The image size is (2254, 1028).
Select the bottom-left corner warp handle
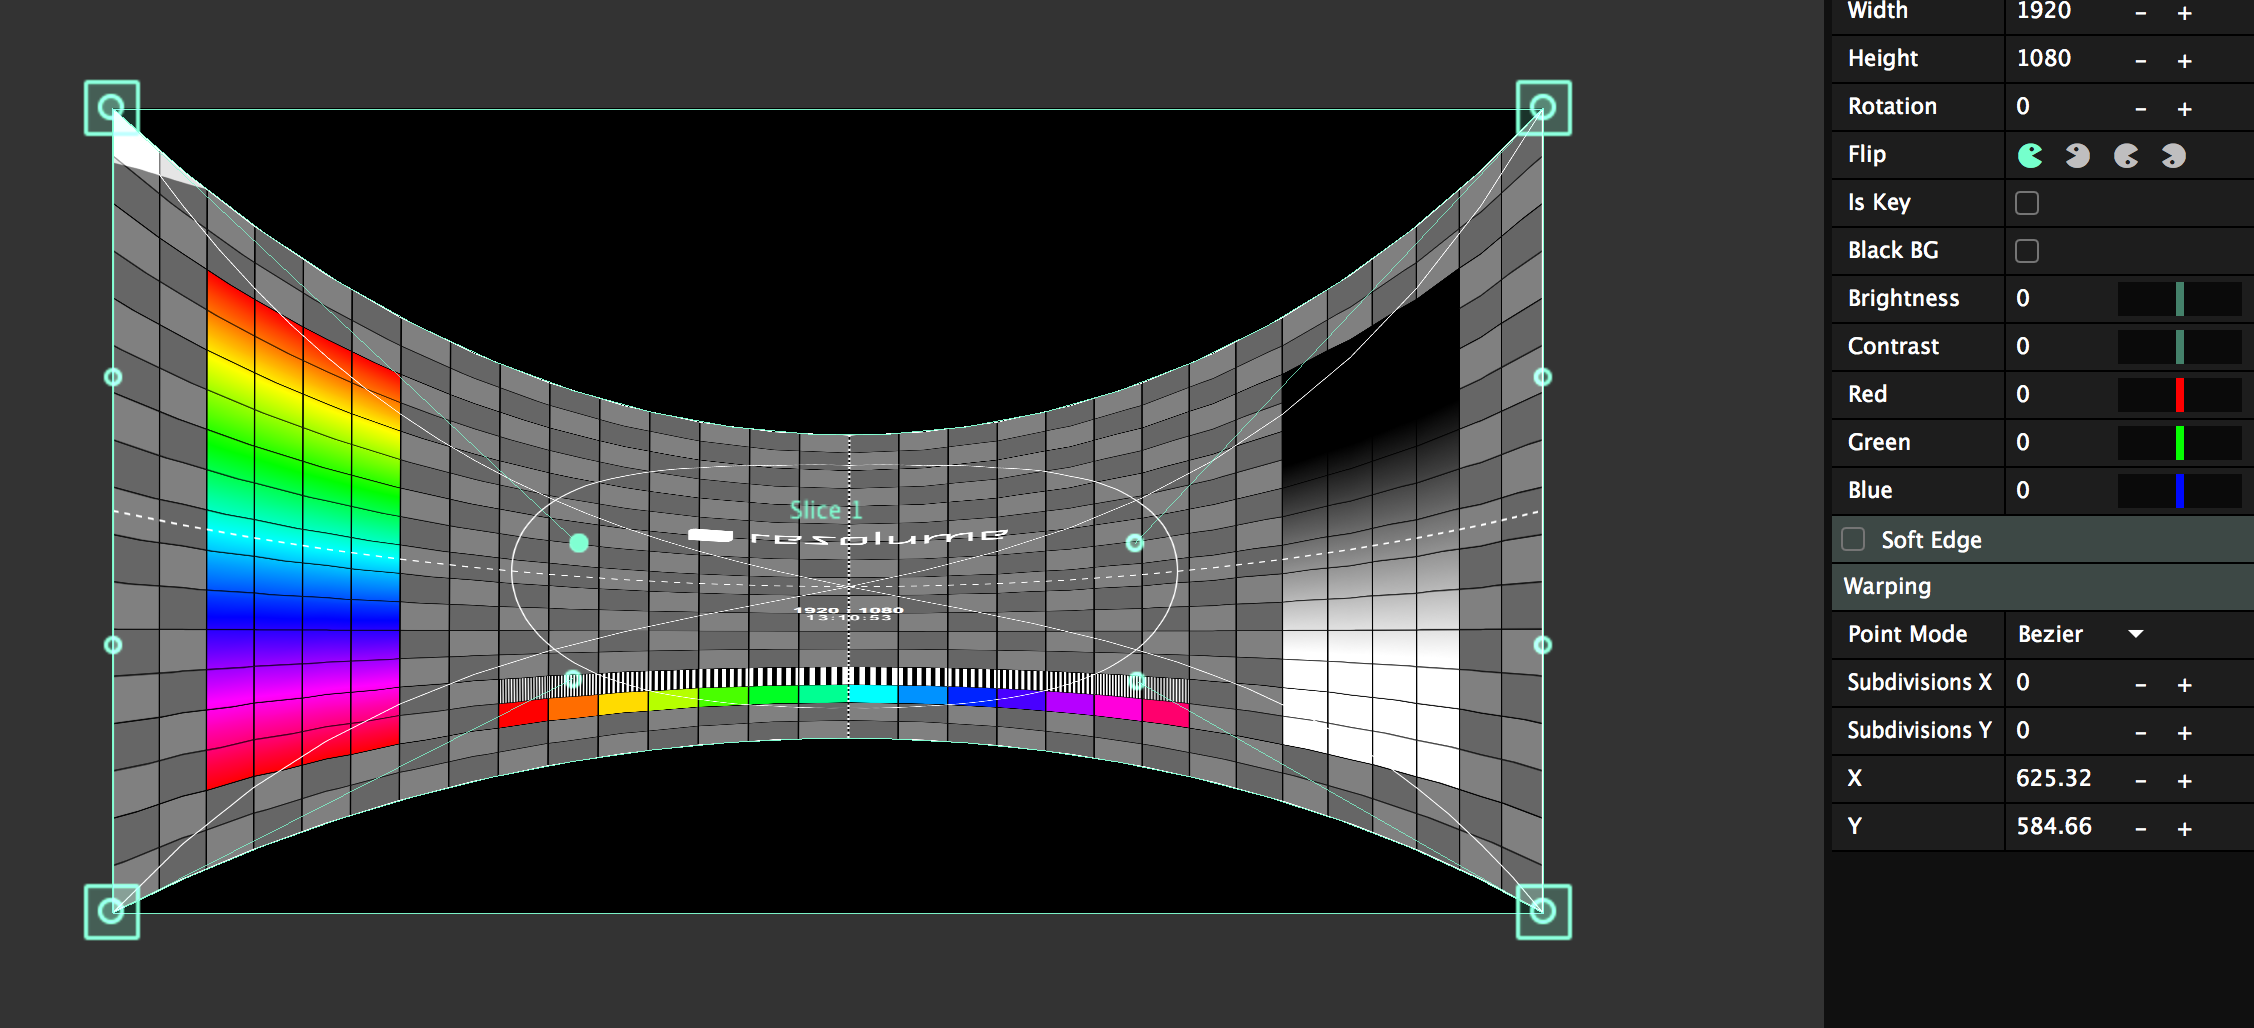pyautogui.click(x=112, y=911)
